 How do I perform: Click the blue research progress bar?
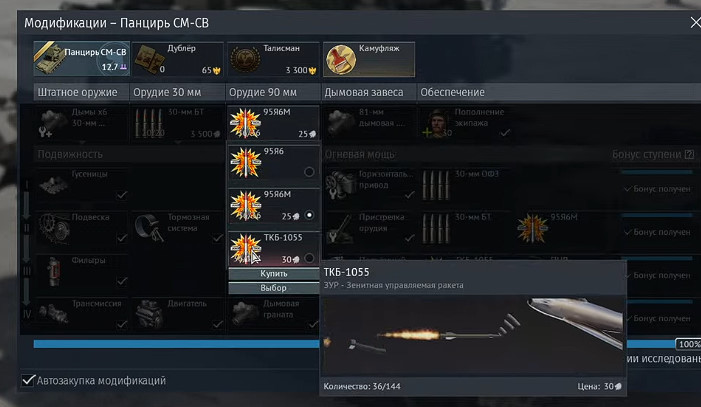tap(177, 343)
